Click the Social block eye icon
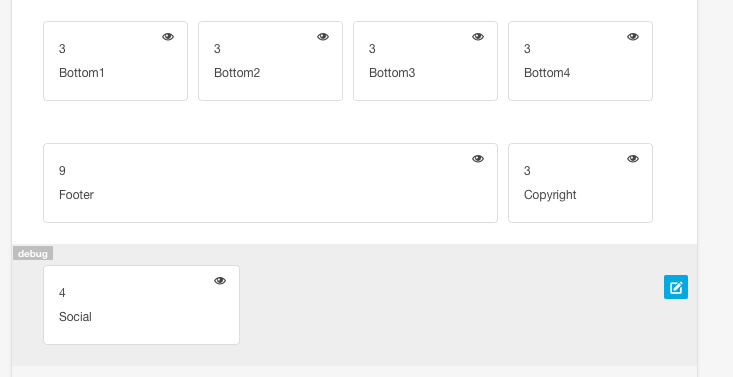This screenshot has width=733, height=377. pyautogui.click(x=220, y=281)
